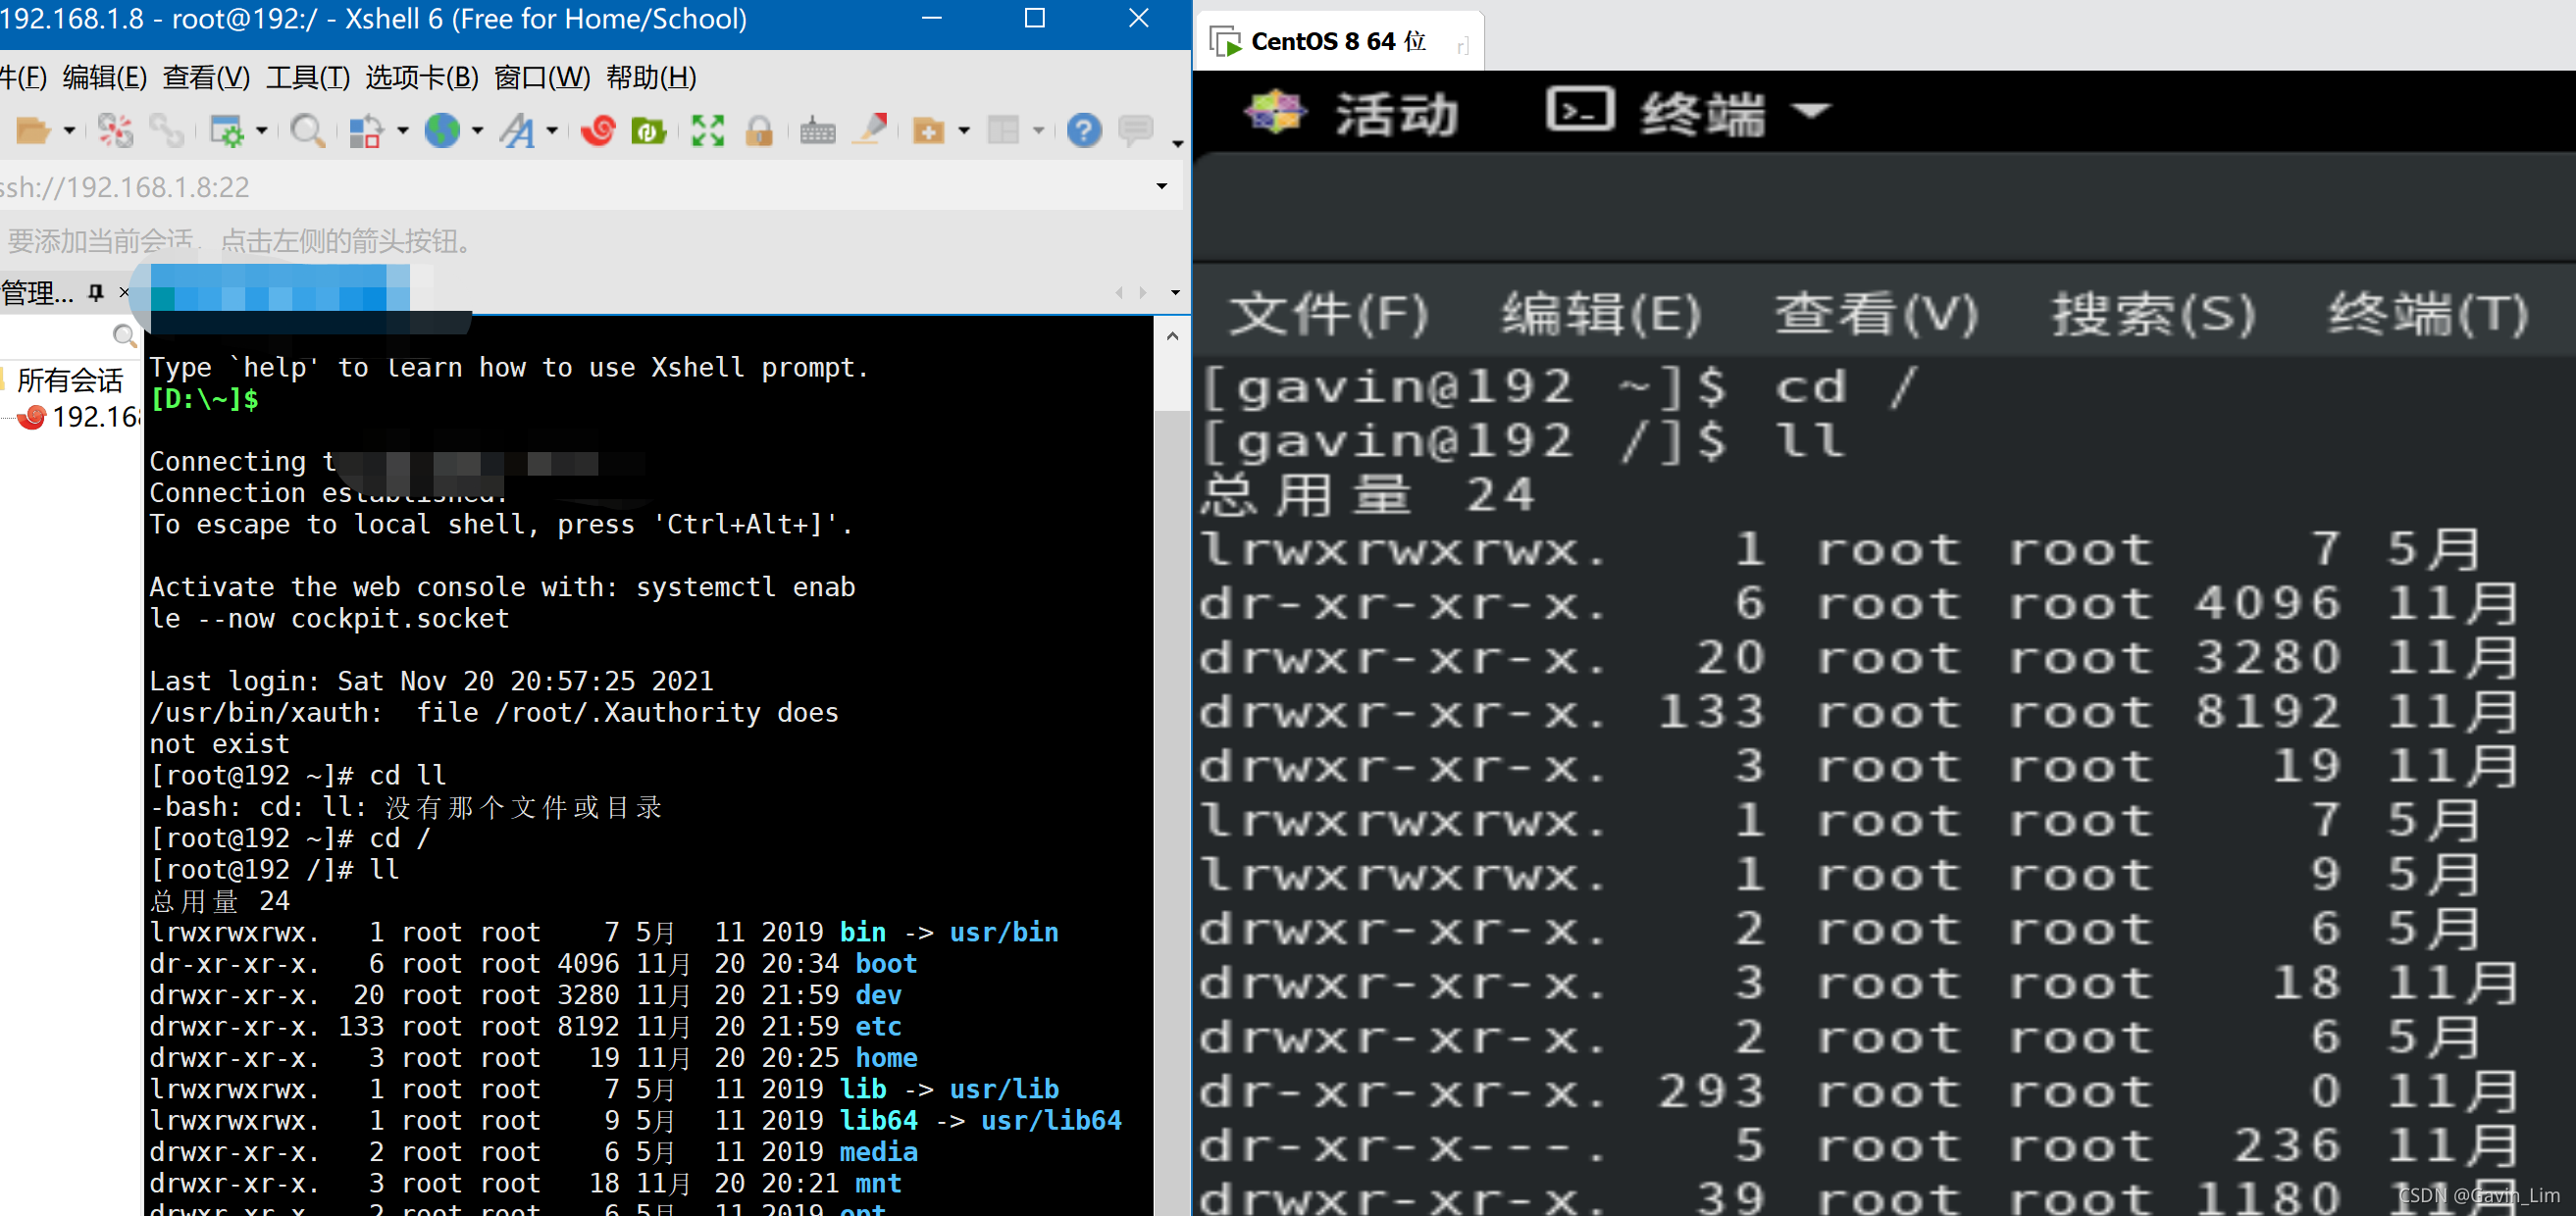Open the address bar history dropdown
Screen dimensions: 2576x1216
1161,186
